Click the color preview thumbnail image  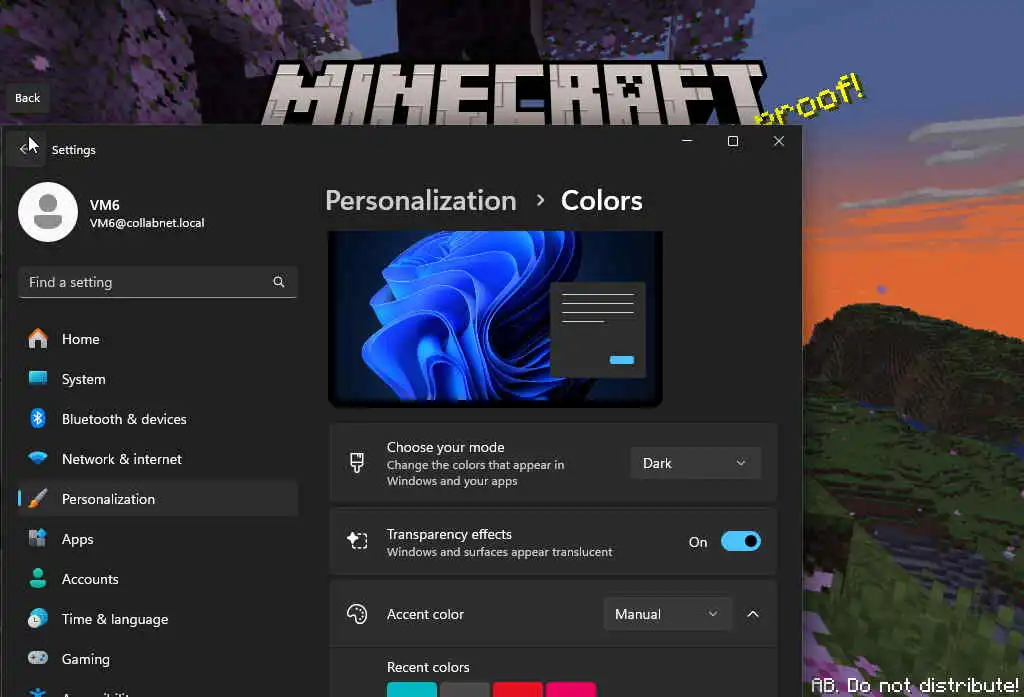coord(495,318)
